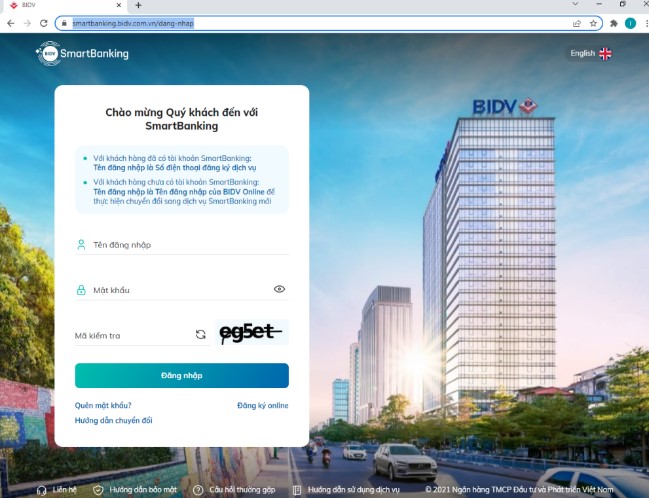
Task: Select the BIDV browser tab
Action: pos(62,5)
